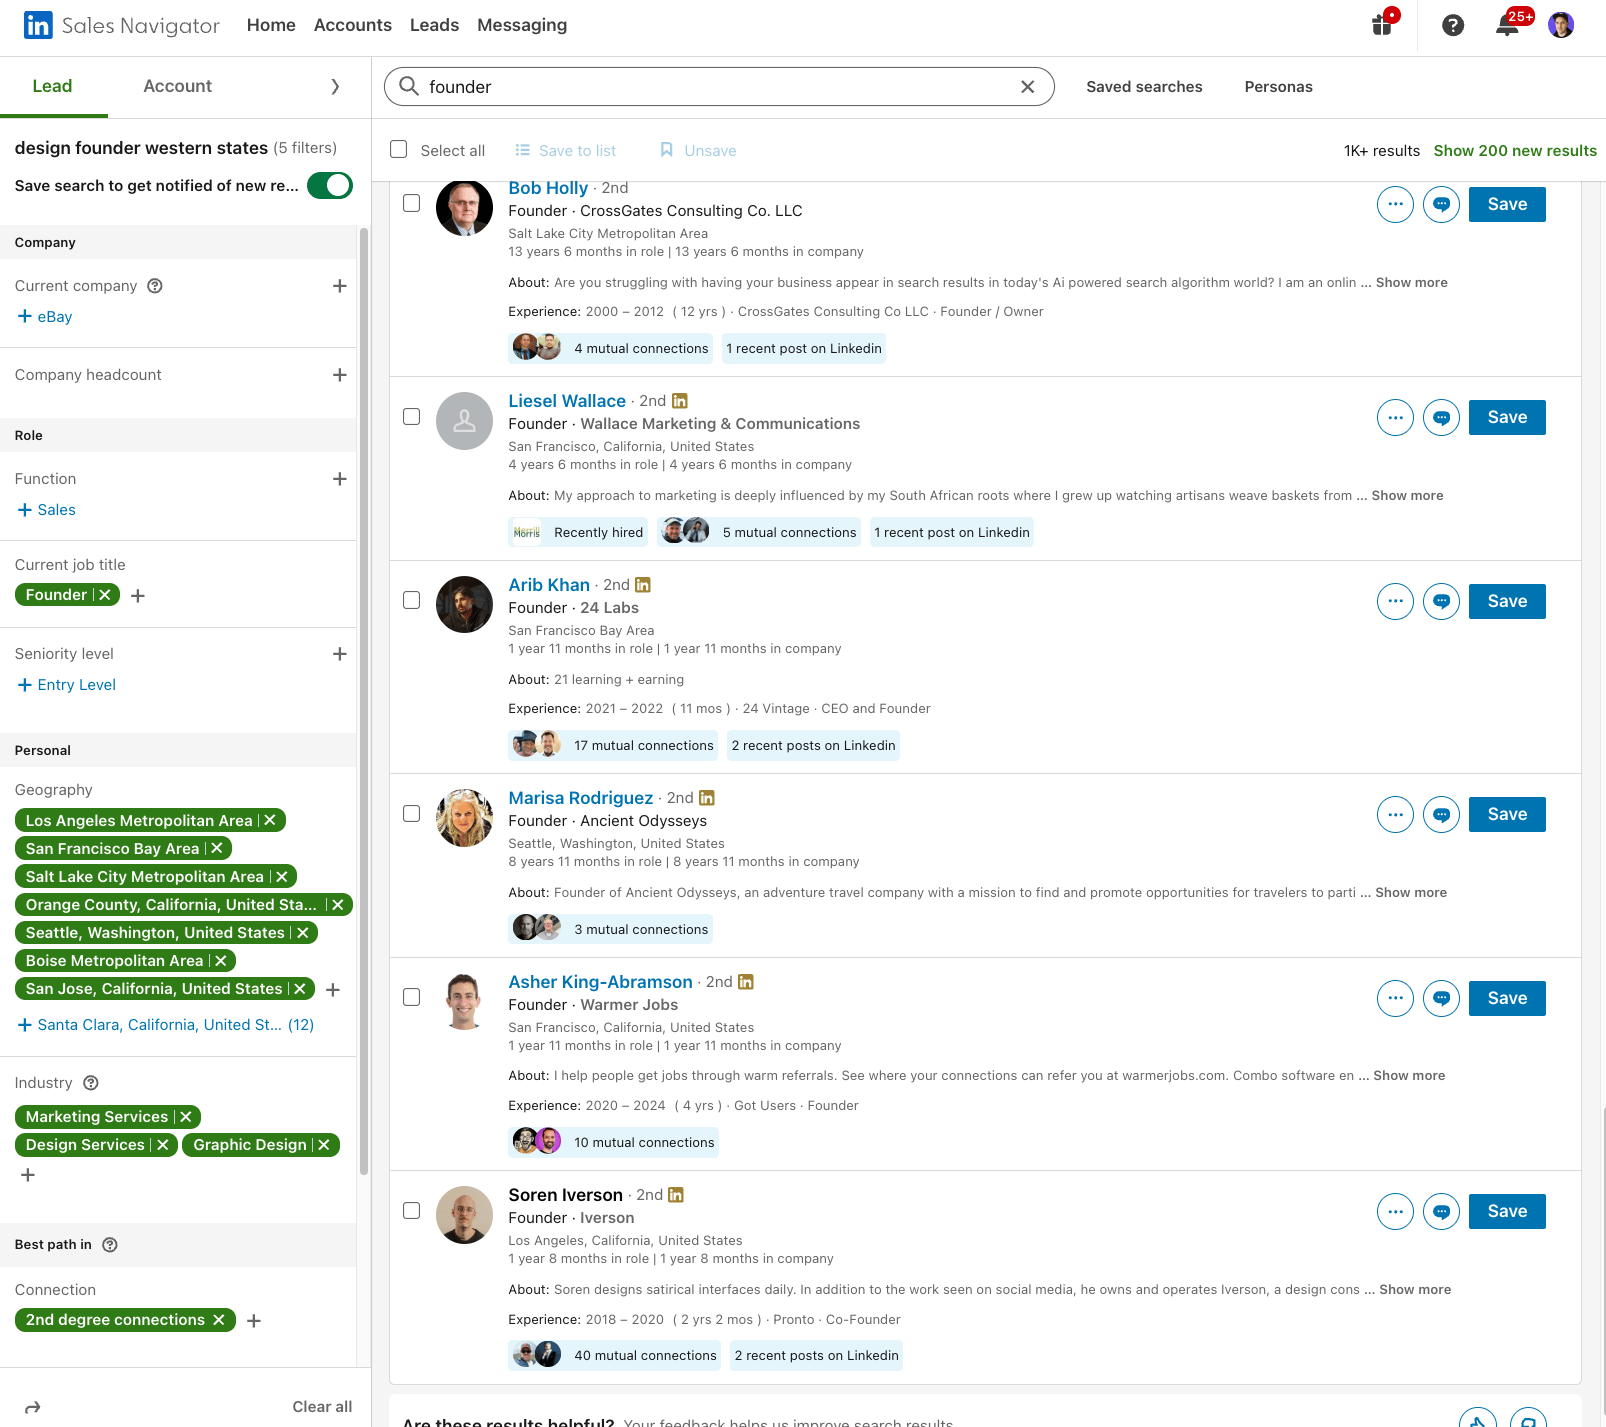This screenshot has width=1606, height=1427.
Task: Open the Current company help icon
Action: pyautogui.click(x=155, y=286)
